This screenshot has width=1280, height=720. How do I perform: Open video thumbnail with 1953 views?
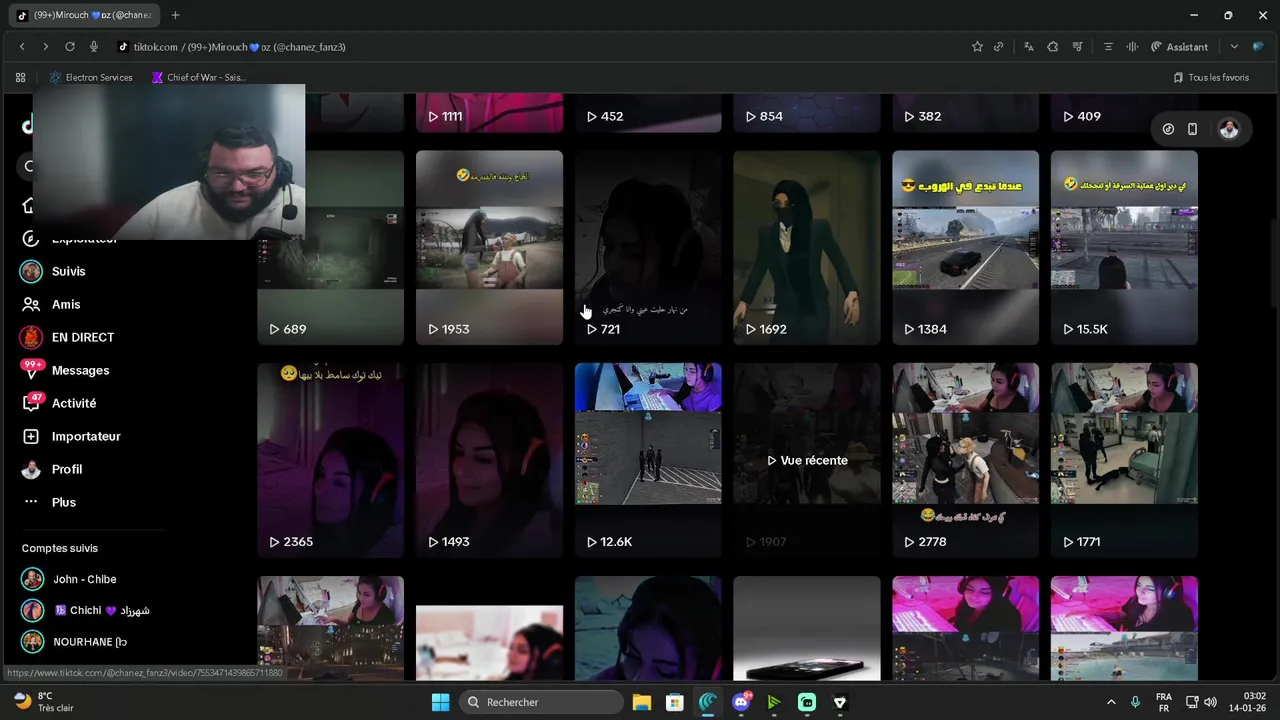point(489,247)
